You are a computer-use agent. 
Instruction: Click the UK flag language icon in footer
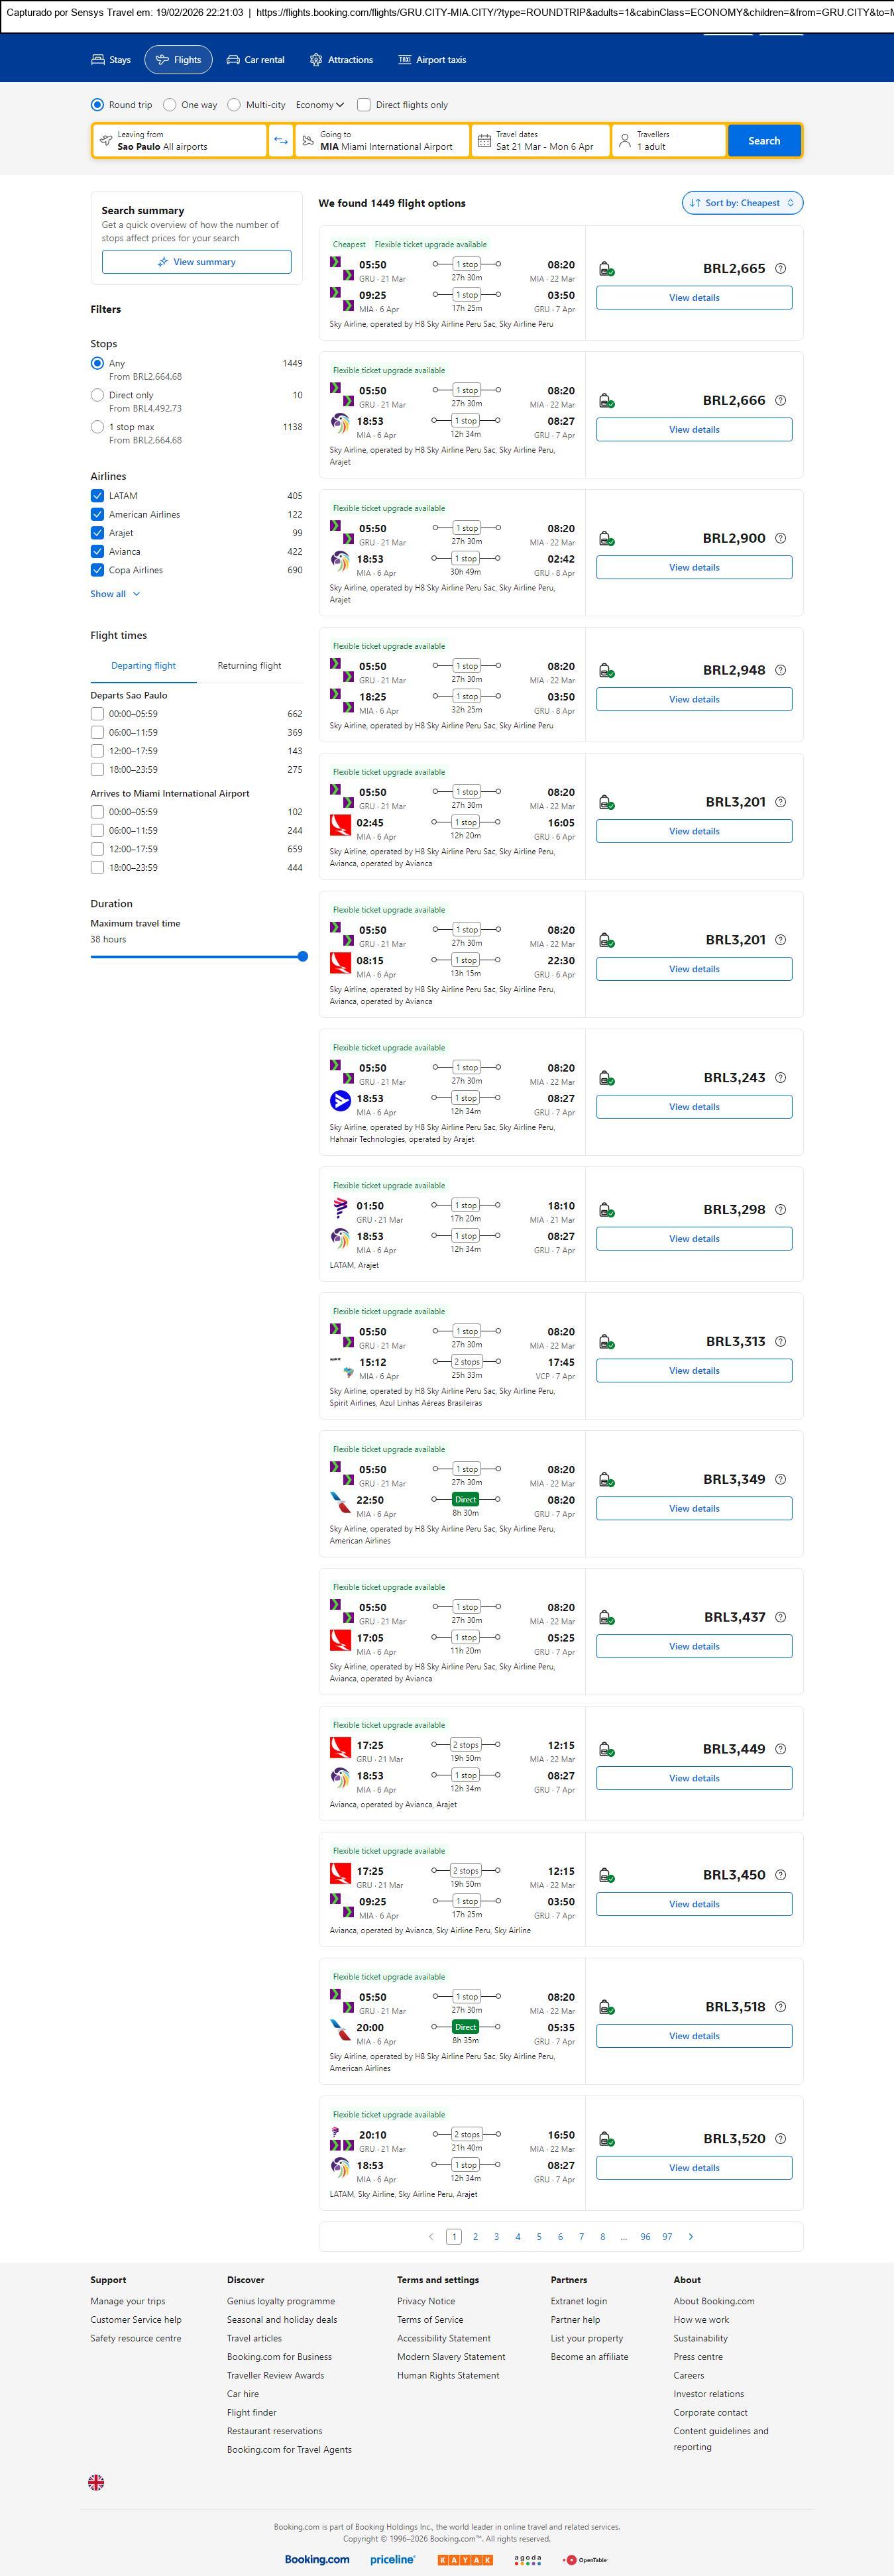(96, 2482)
